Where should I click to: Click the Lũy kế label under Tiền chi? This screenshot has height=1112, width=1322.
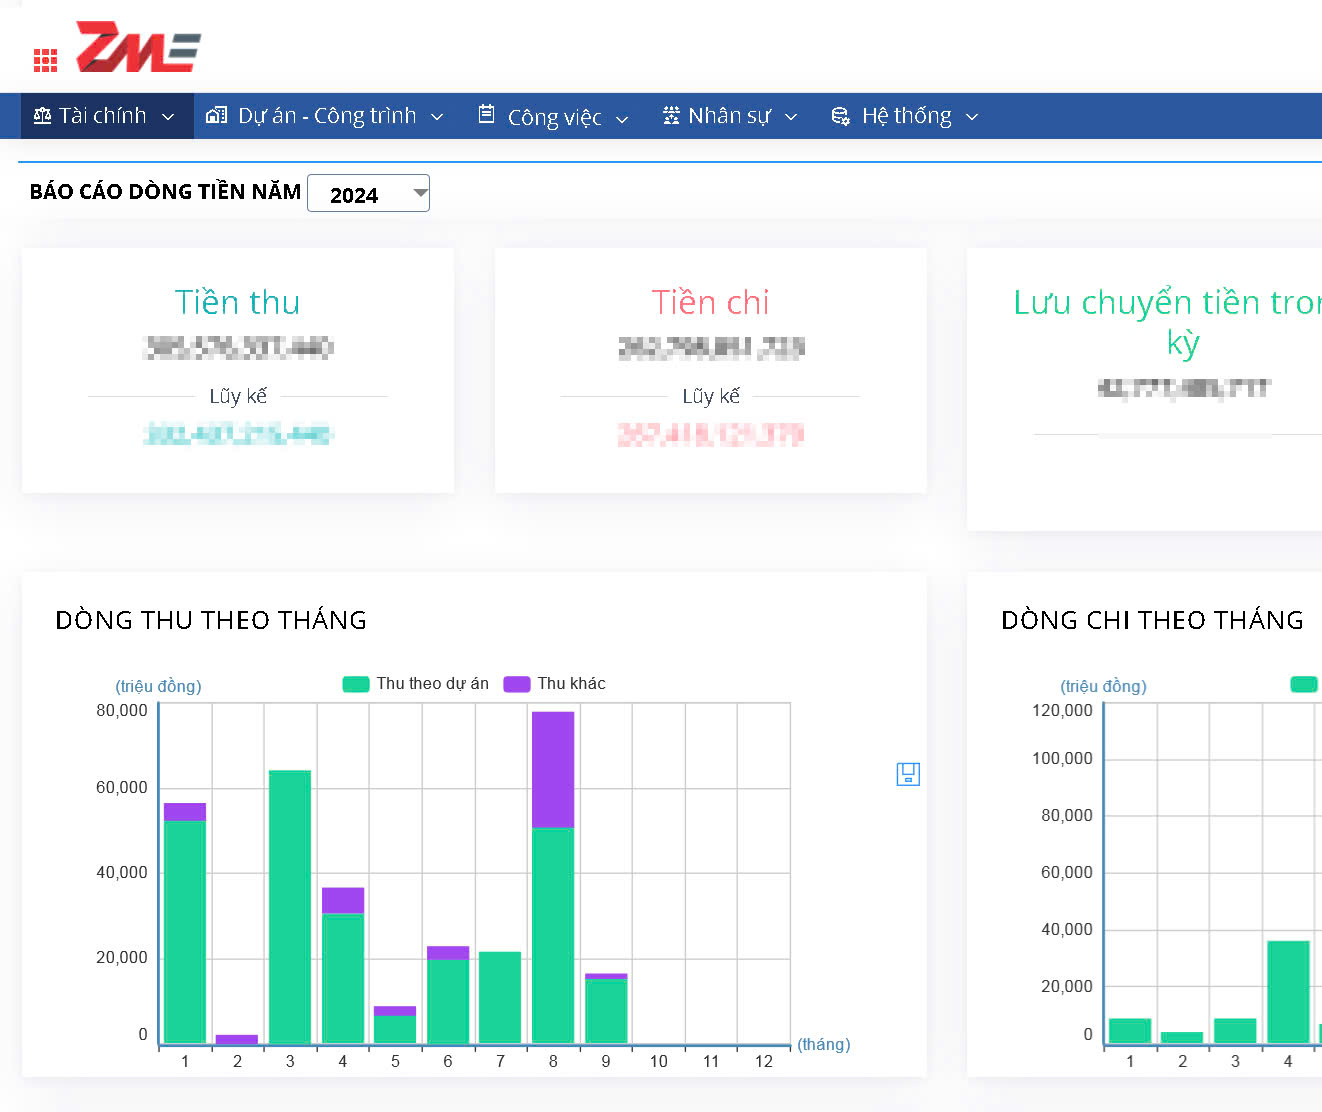(x=711, y=396)
